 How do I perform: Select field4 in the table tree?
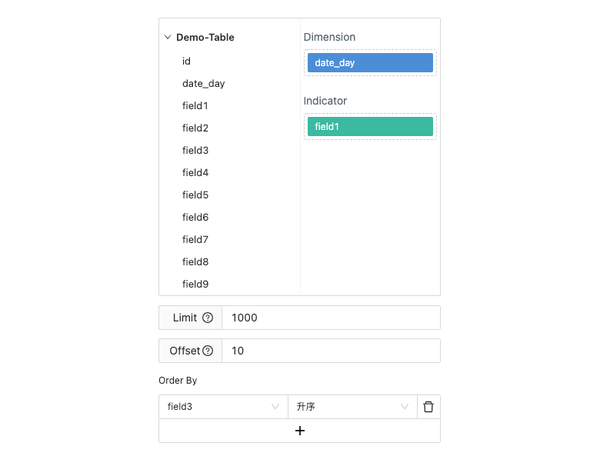coord(195,173)
